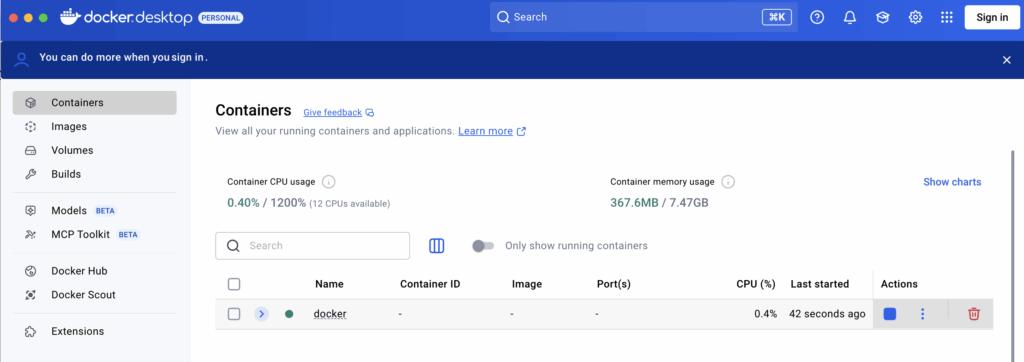The height and width of the screenshot is (362, 1024).
Task: Click the Docker Desktop whale logo
Action: coord(70,17)
